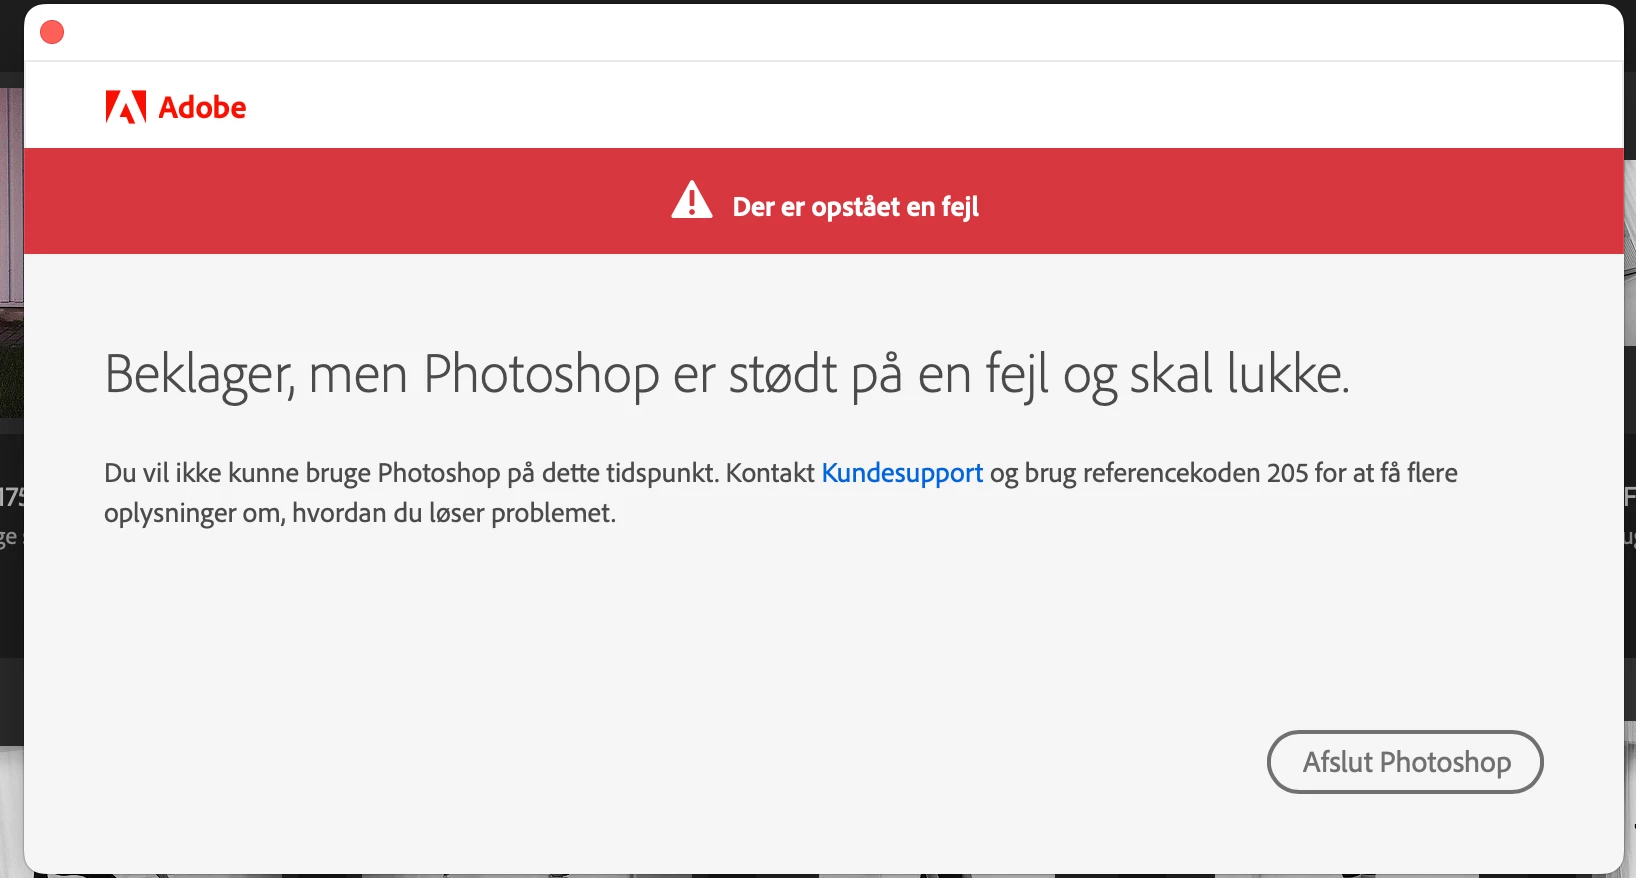Click the 'oplysninger om, hvordan du løser problemet.' line
This screenshot has width=1636, height=878.
[360, 513]
